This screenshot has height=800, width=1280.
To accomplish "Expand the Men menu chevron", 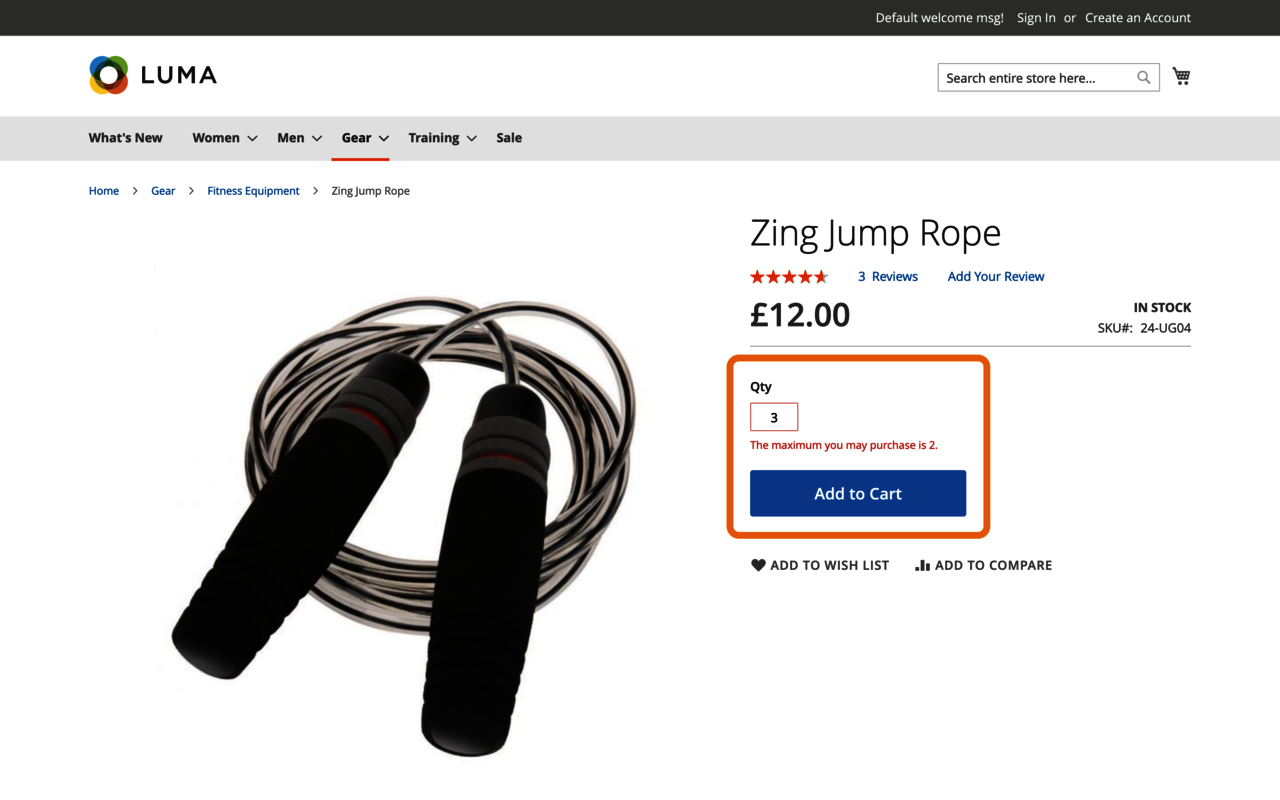I will pos(316,139).
